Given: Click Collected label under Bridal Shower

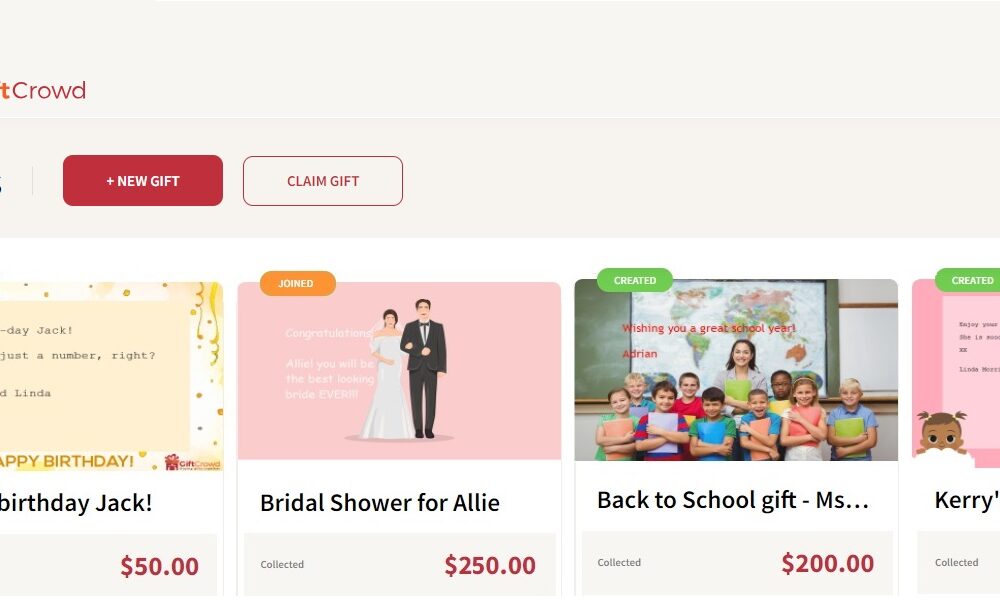Looking at the screenshot, I should [282, 565].
